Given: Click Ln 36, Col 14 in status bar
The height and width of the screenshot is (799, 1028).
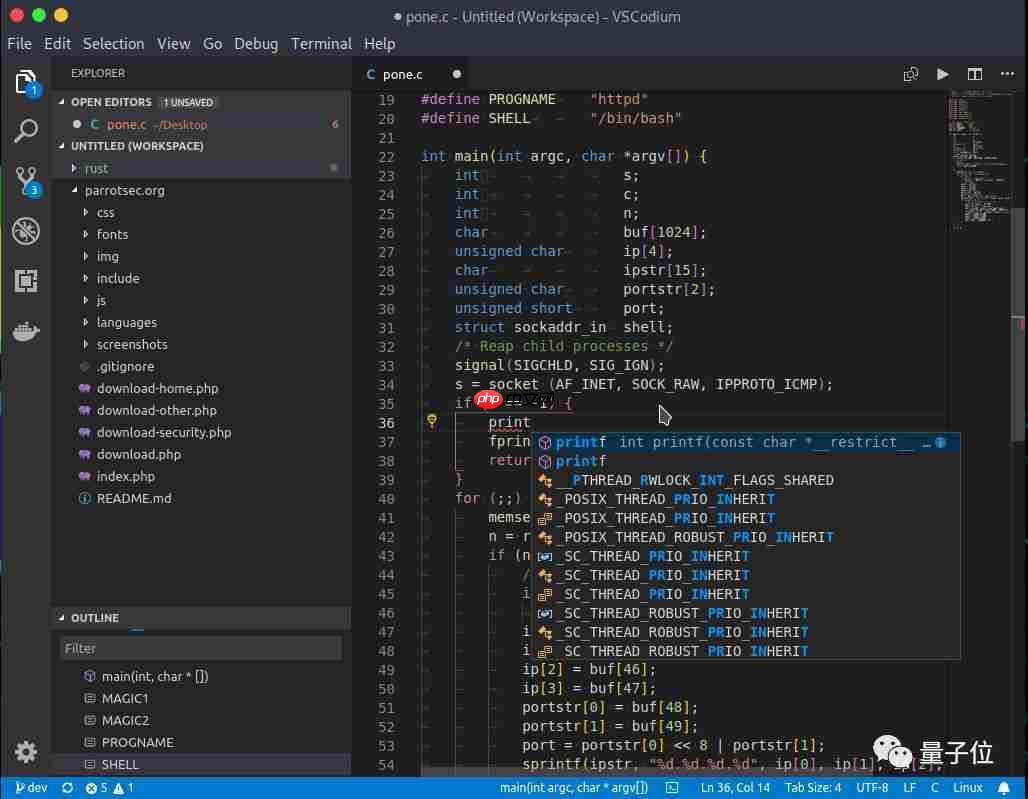Looking at the screenshot, I should pyautogui.click(x=735, y=788).
